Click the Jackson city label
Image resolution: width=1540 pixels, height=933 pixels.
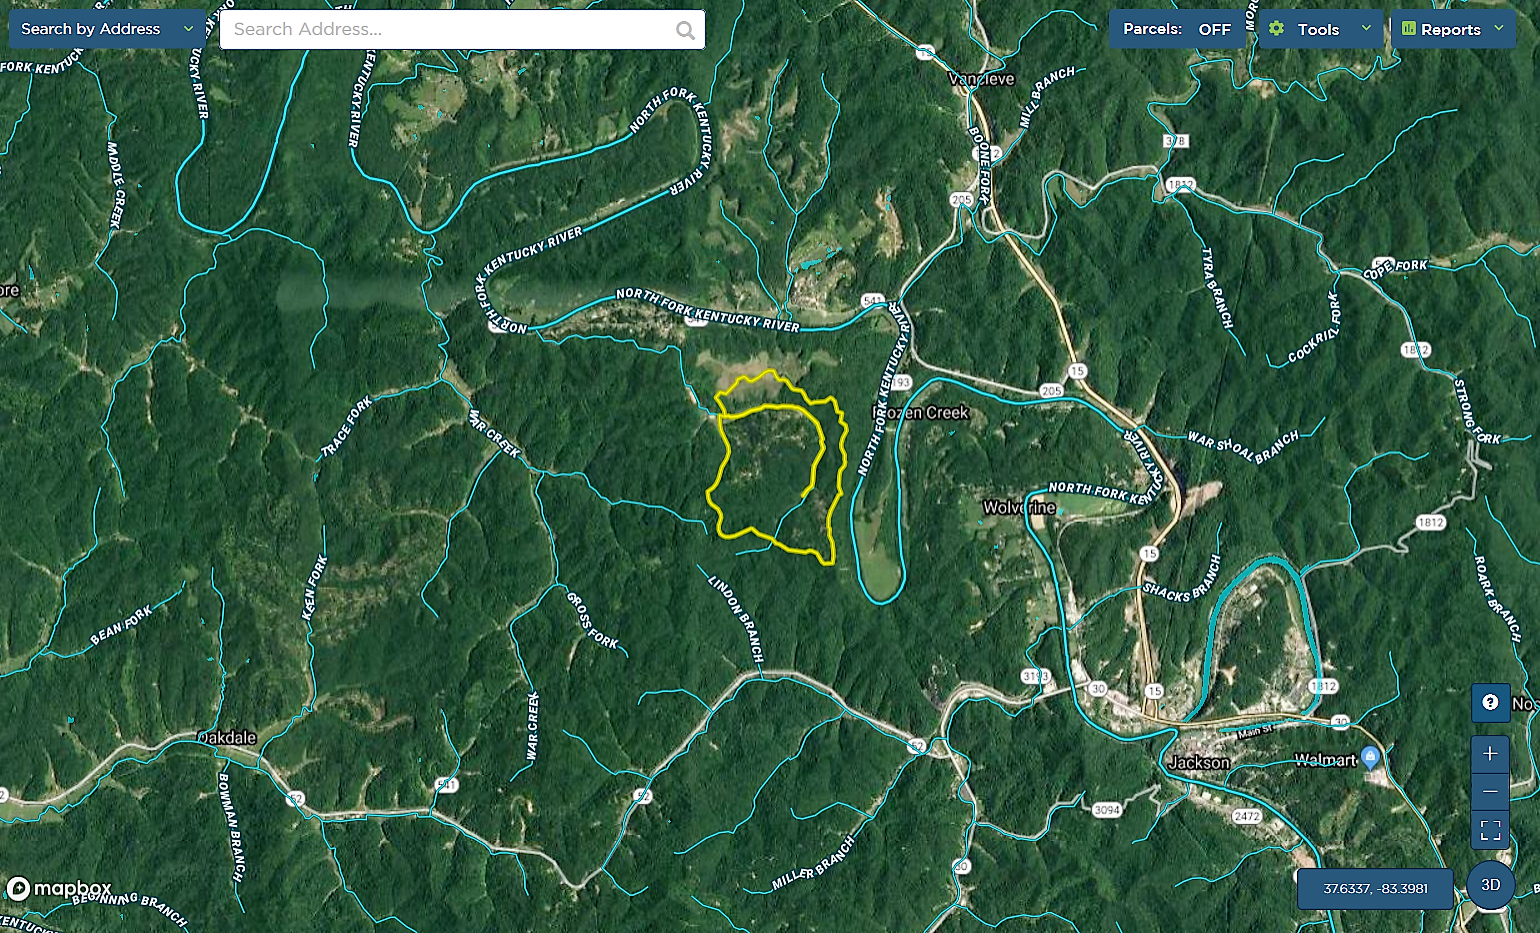(x=1199, y=762)
